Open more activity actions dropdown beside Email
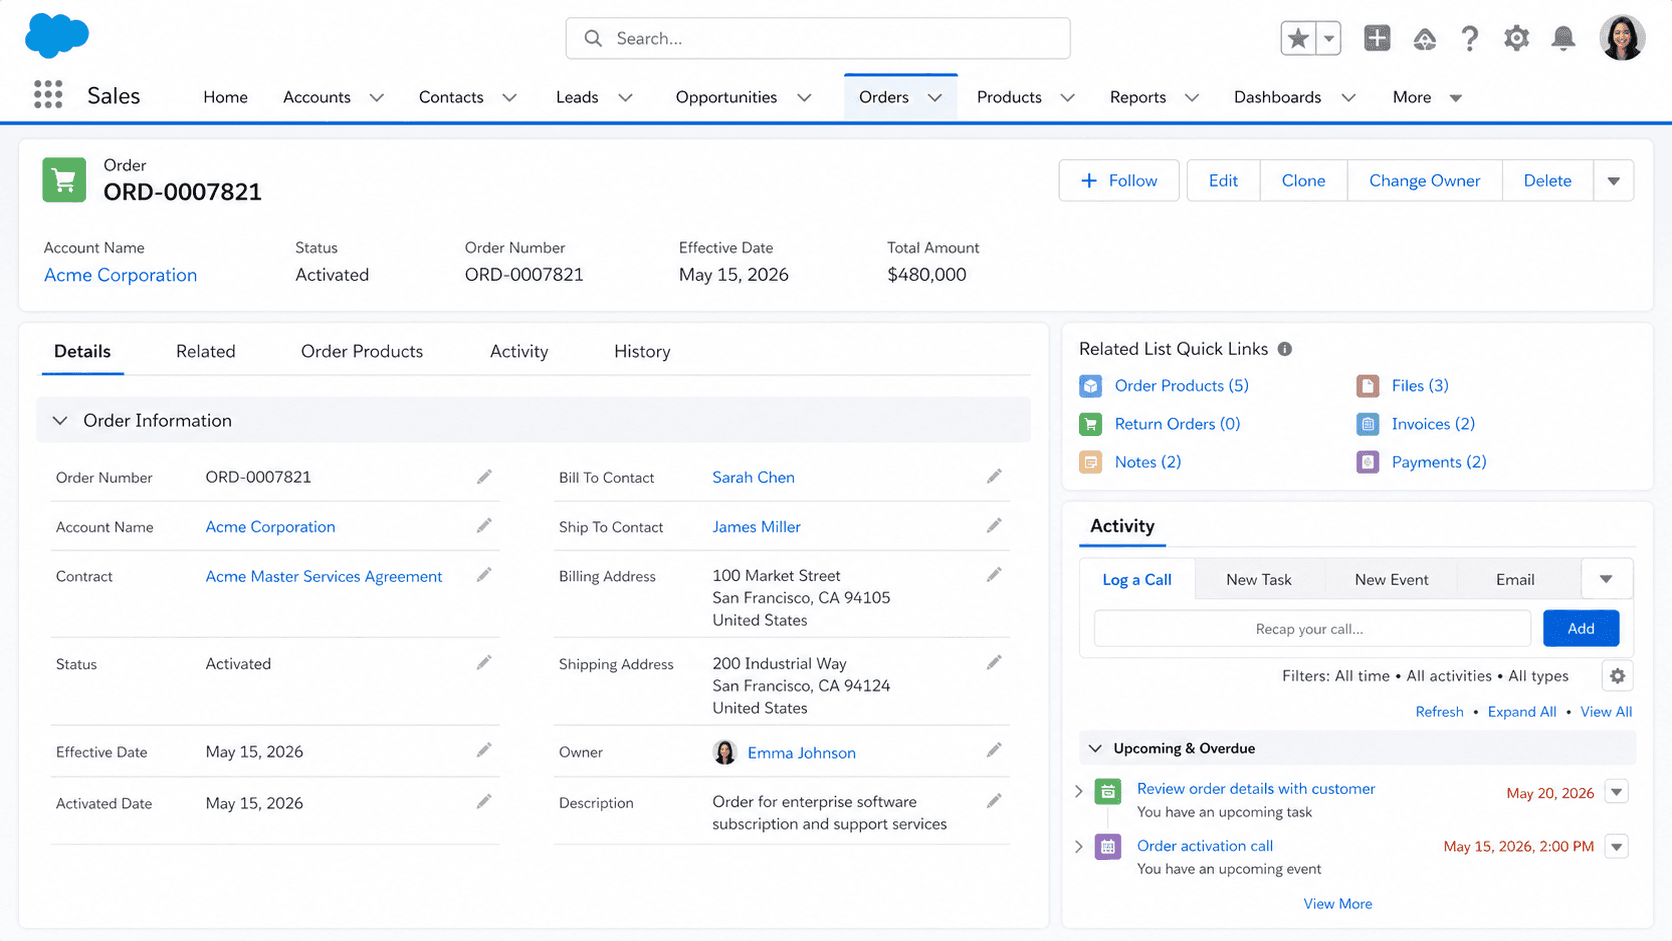The width and height of the screenshot is (1672, 941). tap(1606, 579)
